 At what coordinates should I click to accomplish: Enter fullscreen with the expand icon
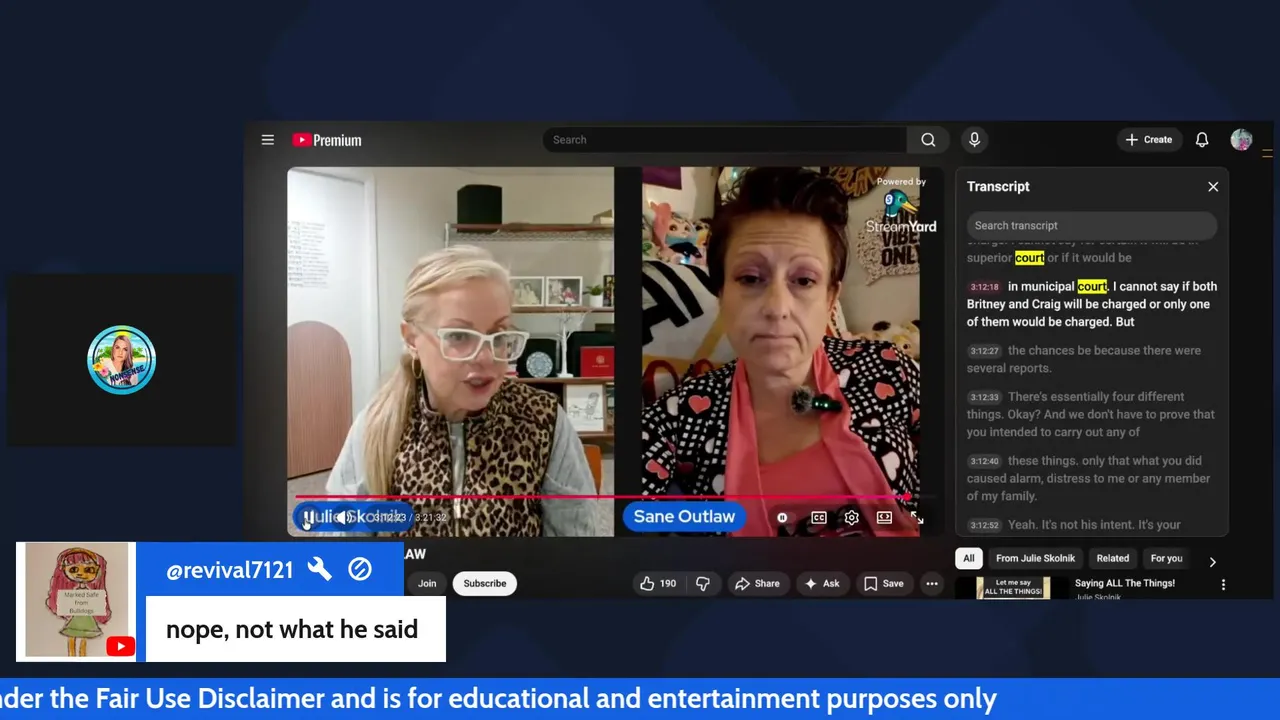click(916, 518)
